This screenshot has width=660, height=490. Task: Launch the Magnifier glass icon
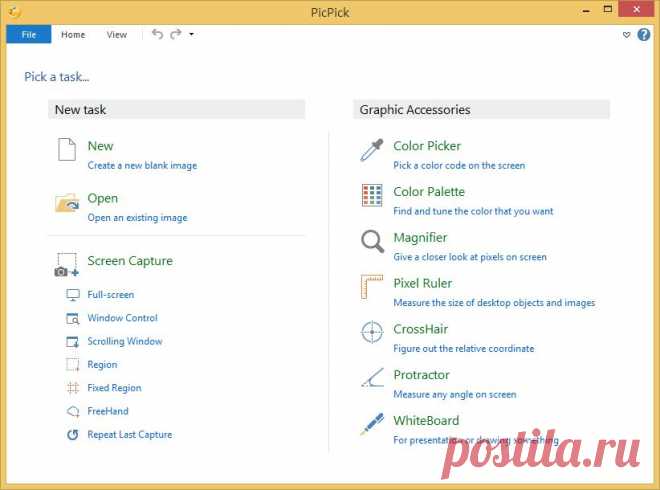(x=373, y=242)
